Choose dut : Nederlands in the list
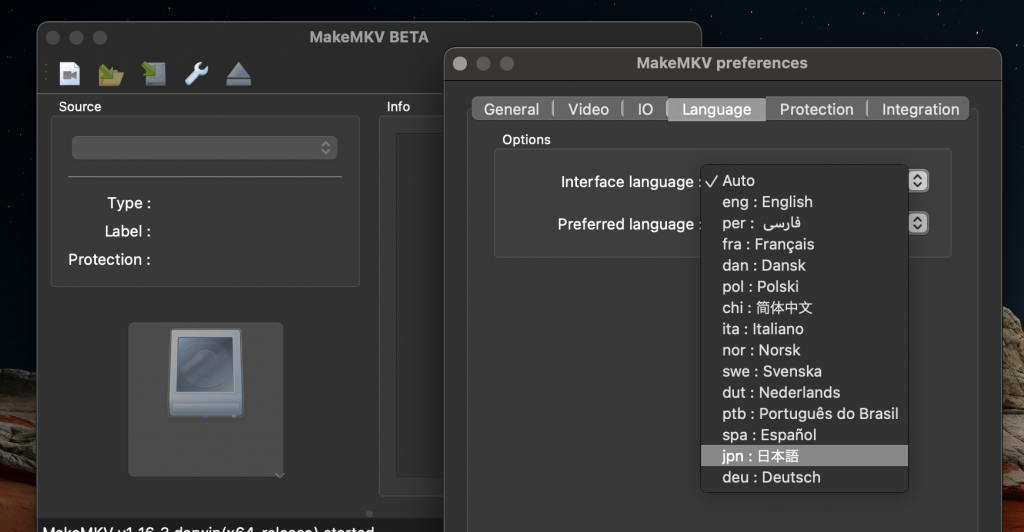Viewport: 1024px width, 532px height. [x=804, y=392]
